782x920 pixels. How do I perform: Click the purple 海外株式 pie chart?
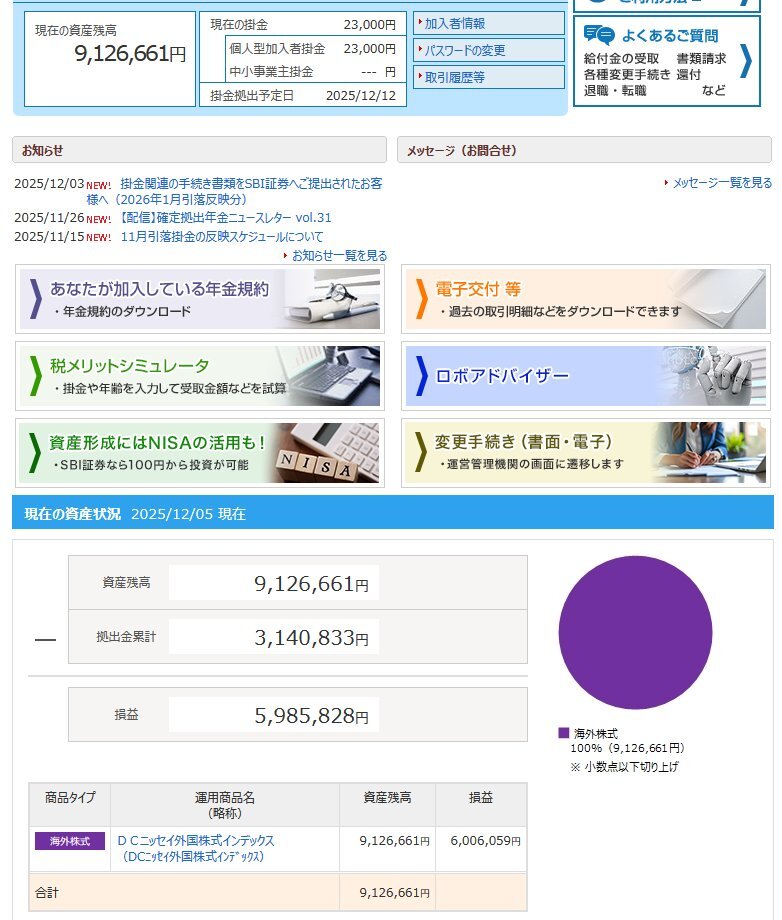click(635, 632)
